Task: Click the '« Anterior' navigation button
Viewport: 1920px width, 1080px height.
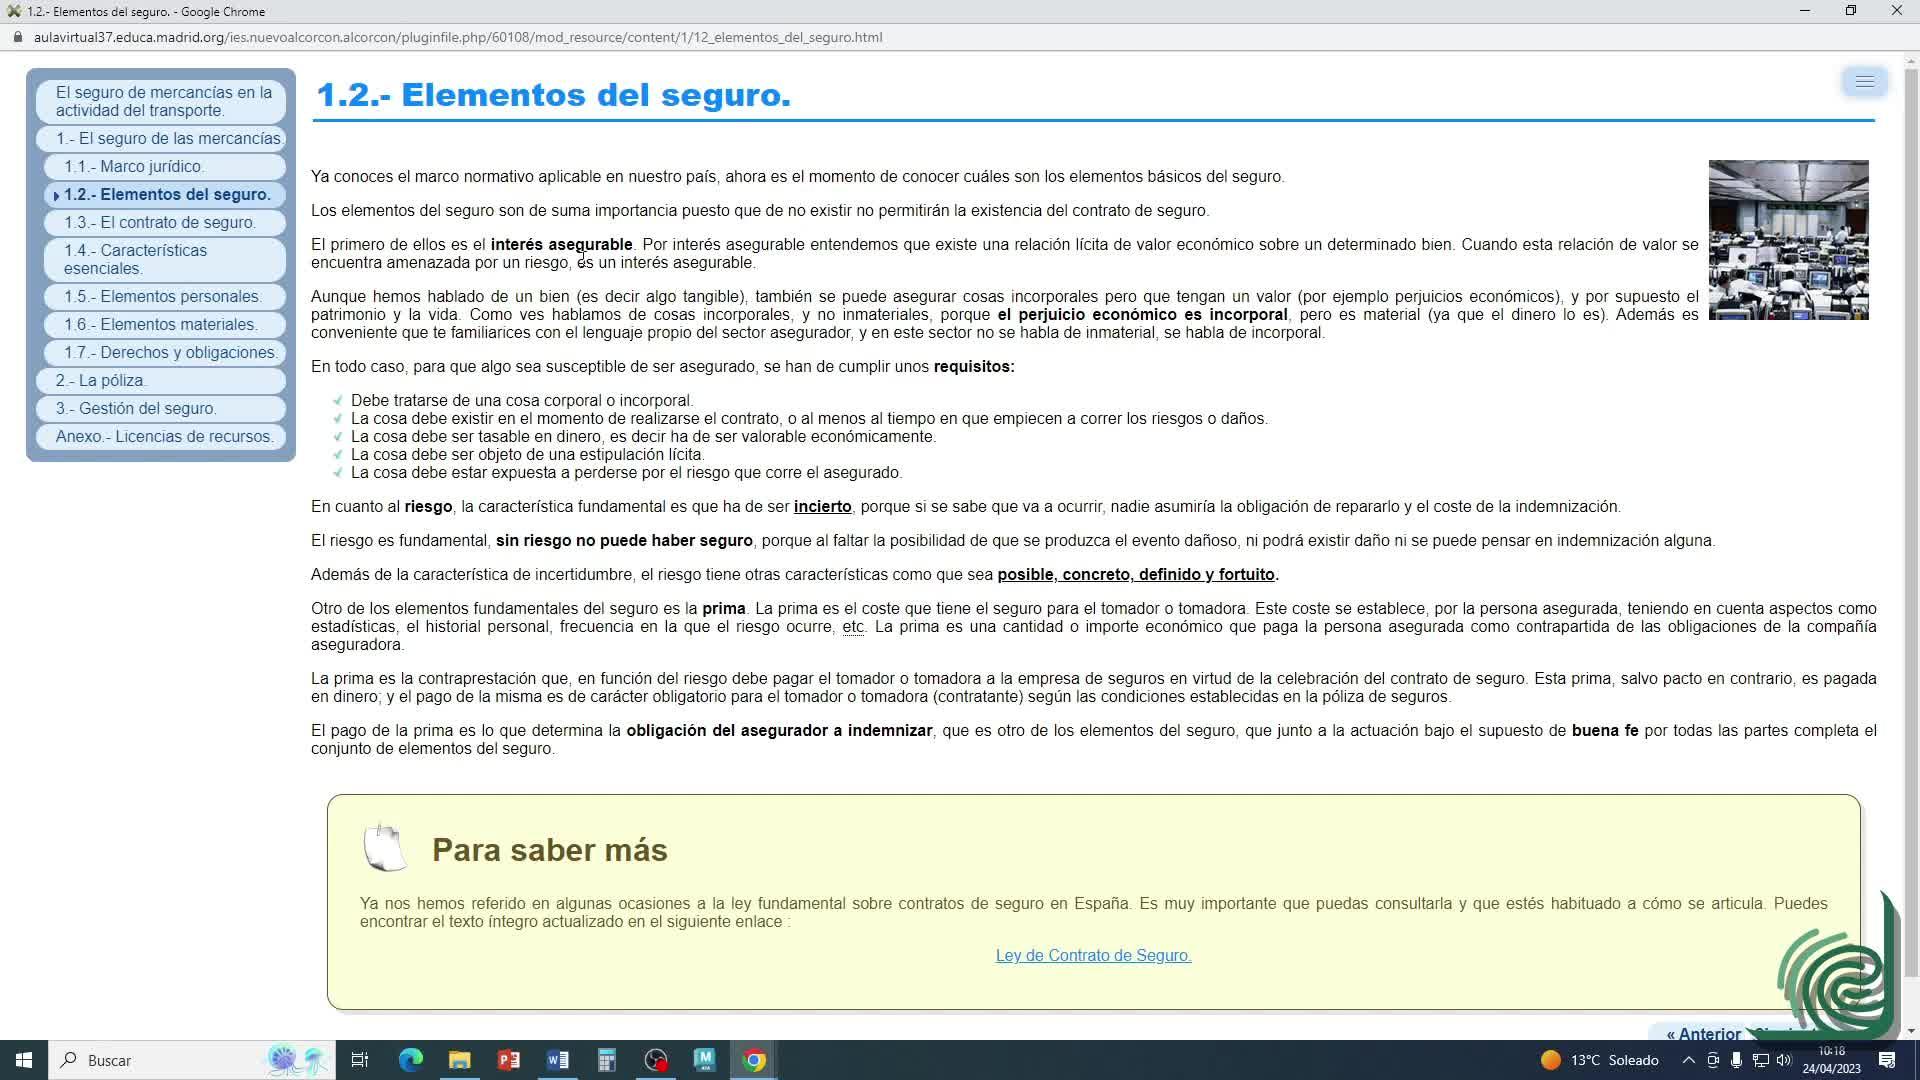Action: (x=1703, y=1034)
